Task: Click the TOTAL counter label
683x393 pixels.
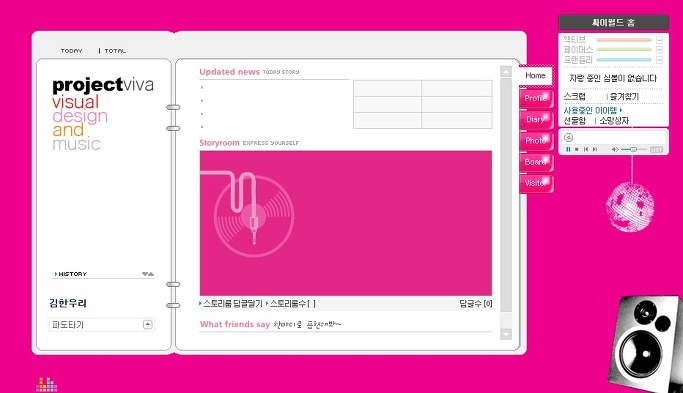Action: click(115, 51)
